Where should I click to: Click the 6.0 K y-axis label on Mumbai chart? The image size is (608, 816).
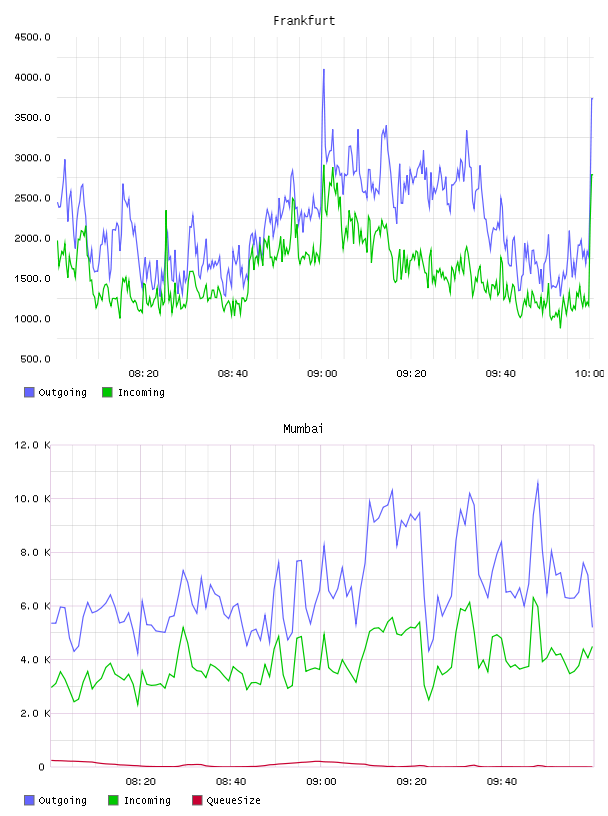click(x=35, y=606)
